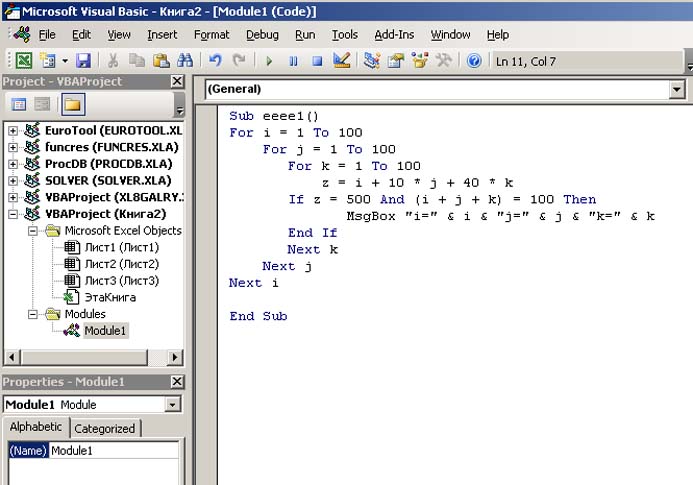Collapse the Modules folder in project tree
The width and height of the screenshot is (693, 485).
tap(33, 314)
